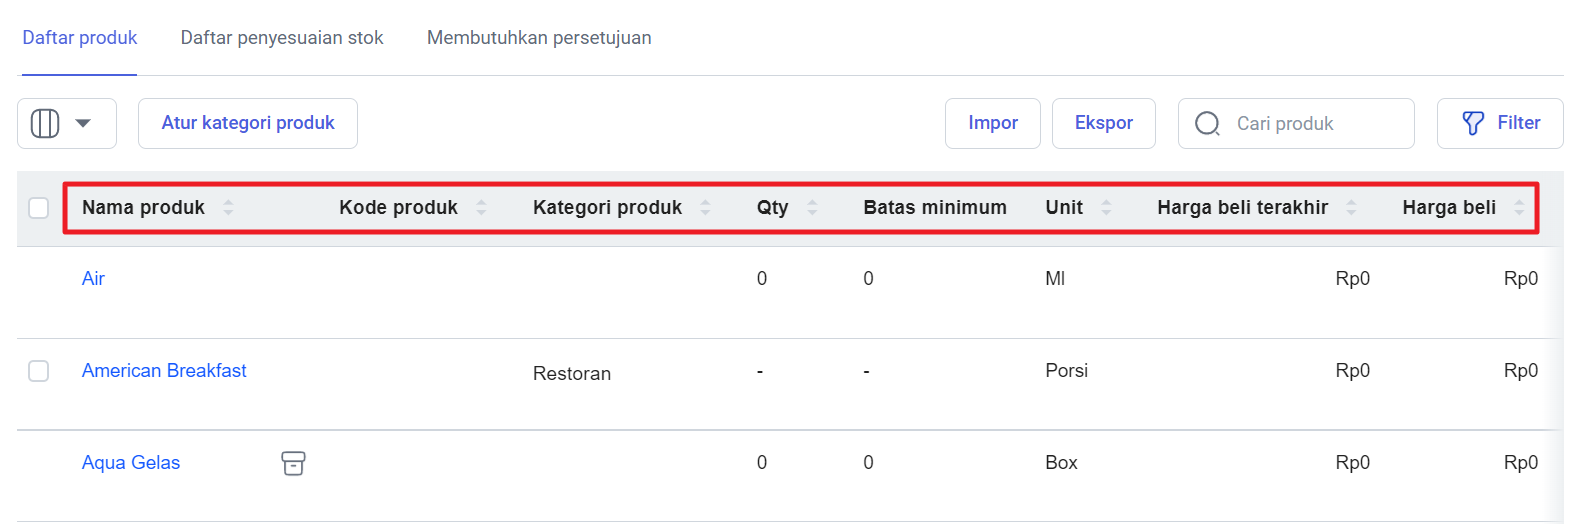
Task: Tick the American Breakfast row checkbox
Action: [x=39, y=371]
